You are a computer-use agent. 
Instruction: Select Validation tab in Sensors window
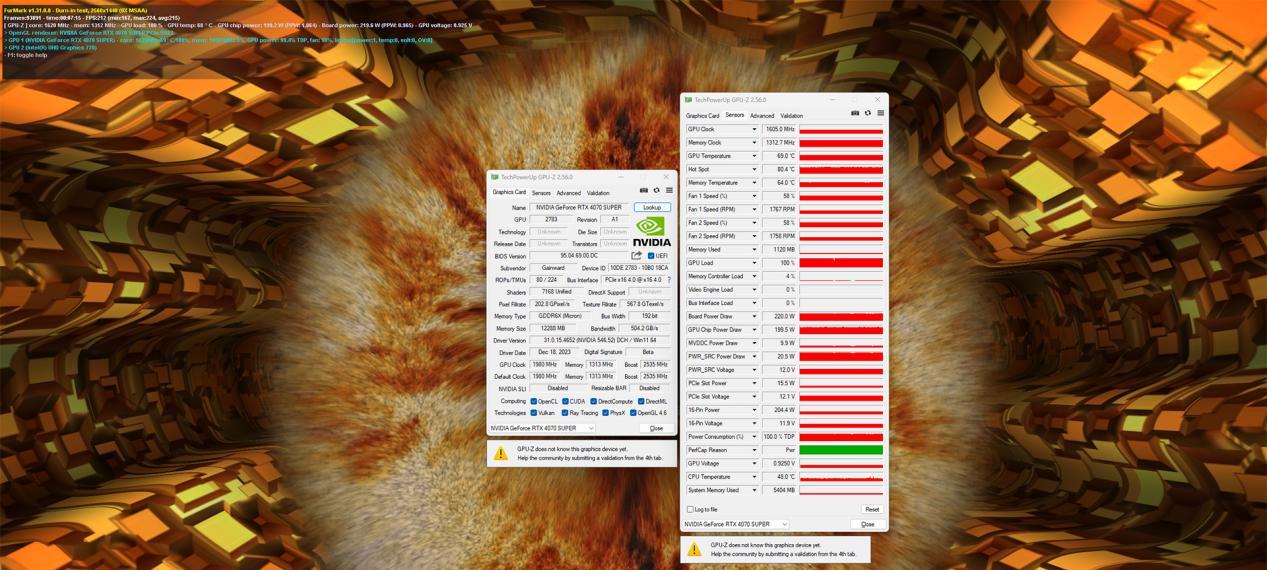(791, 116)
